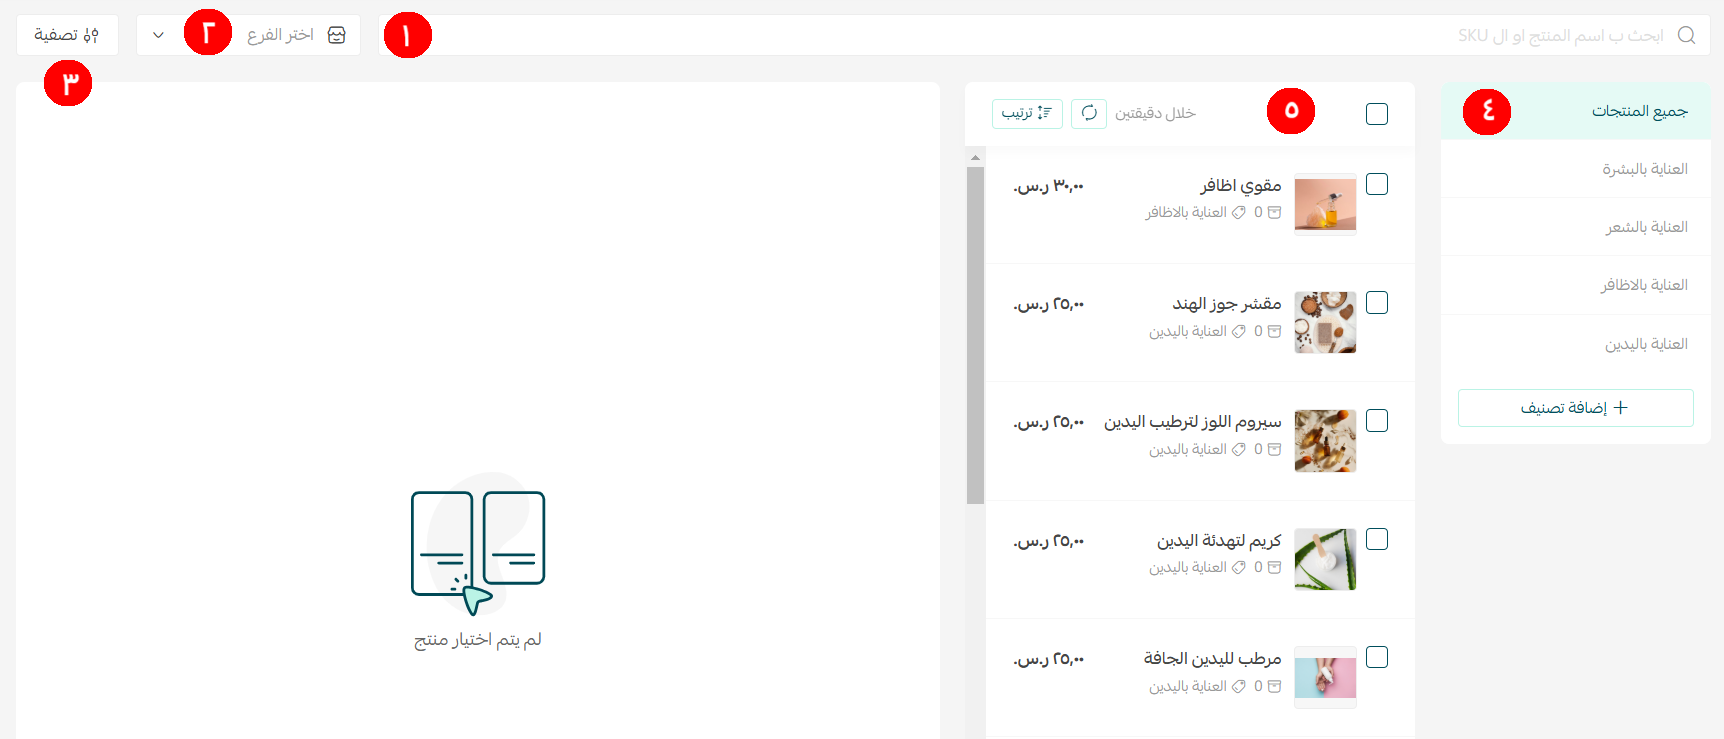Click the refresh icon beside خلال دقيقتين
The width and height of the screenshot is (1724, 739).
[1089, 113]
